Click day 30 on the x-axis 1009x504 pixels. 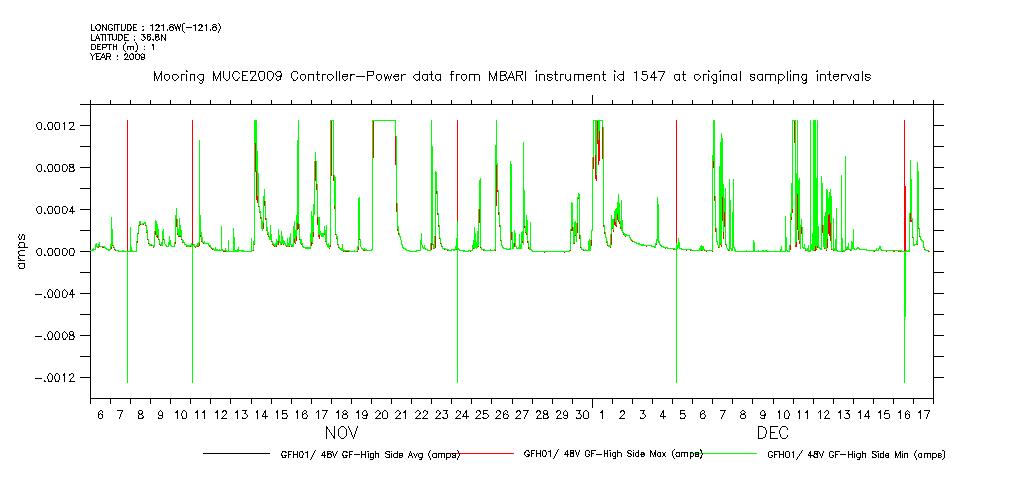[582, 413]
